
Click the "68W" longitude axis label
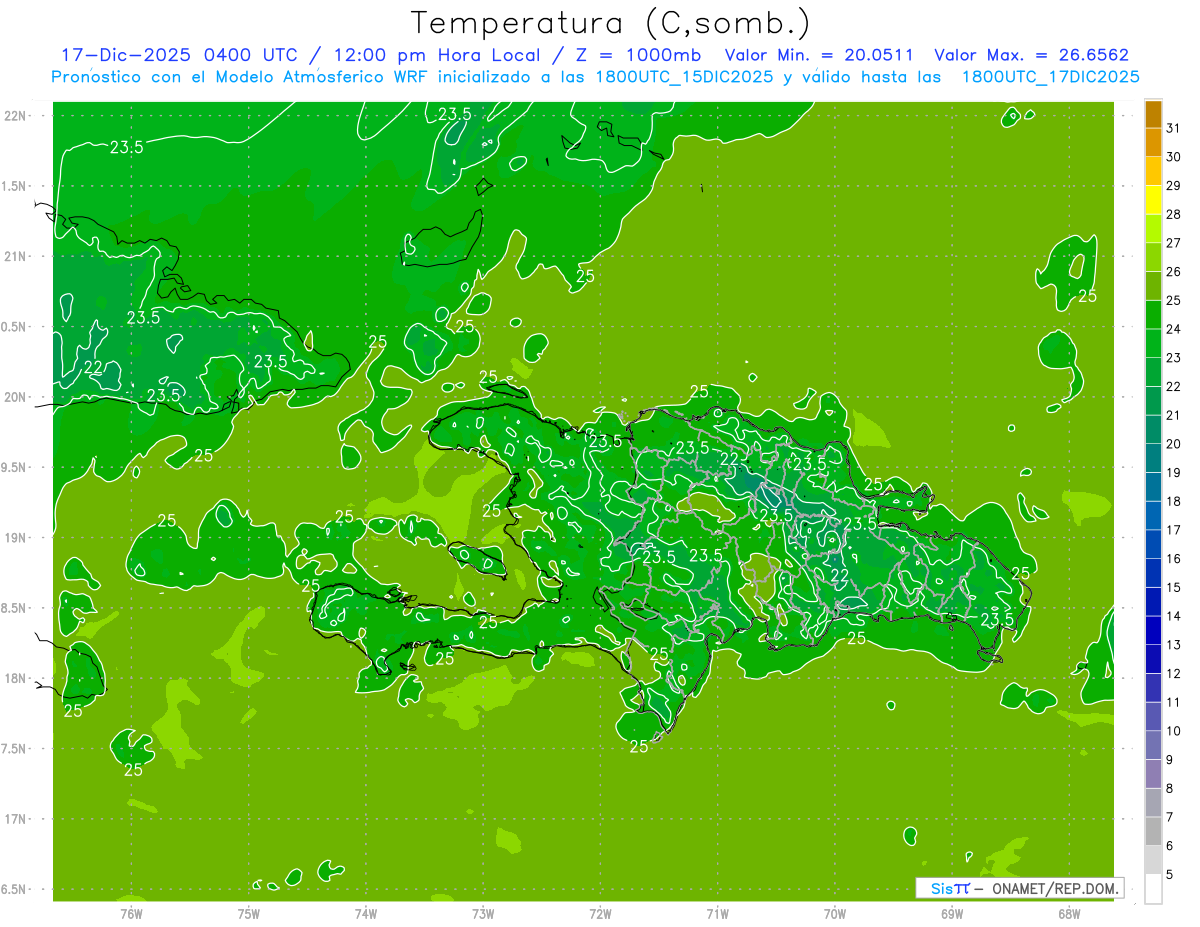pos(1069,913)
